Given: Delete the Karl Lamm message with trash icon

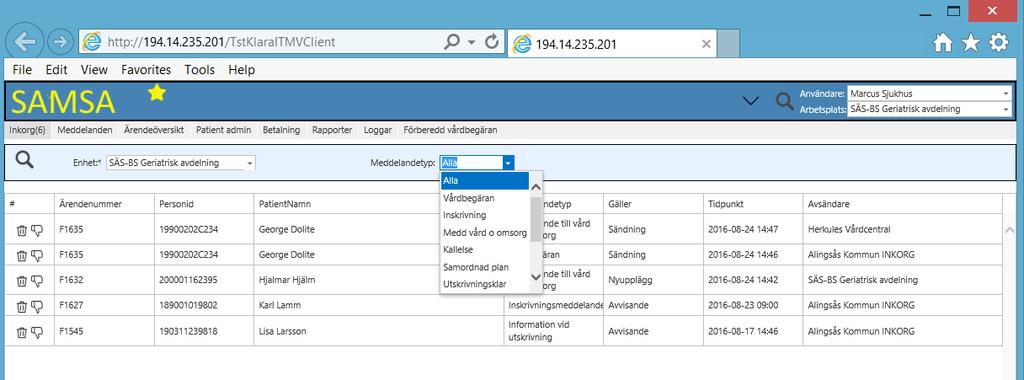Looking at the screenshot, I should coord(22,306).
